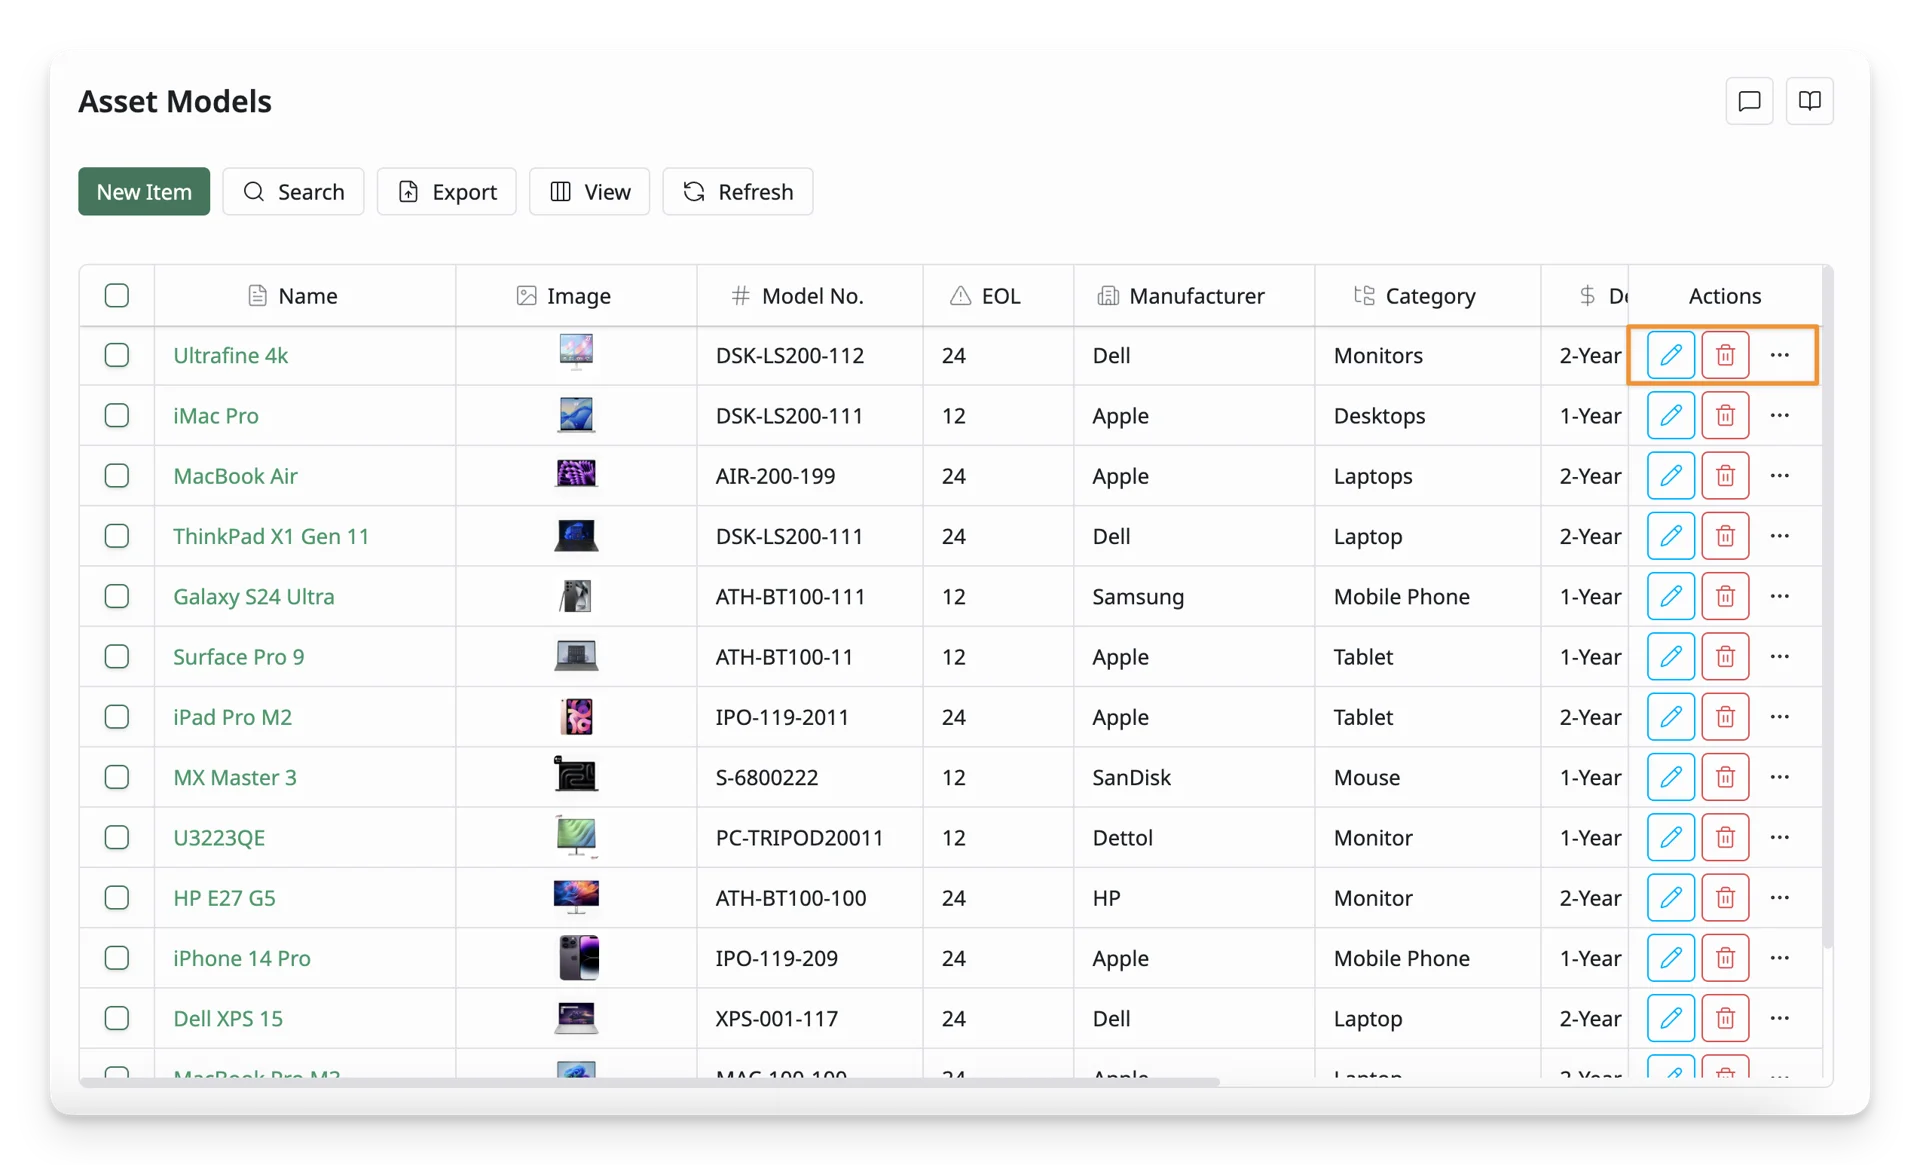The width and height of the screenshot is (1920, 1165).
Task: Open more actions for U3223QE
Action: pos(1780,837)
